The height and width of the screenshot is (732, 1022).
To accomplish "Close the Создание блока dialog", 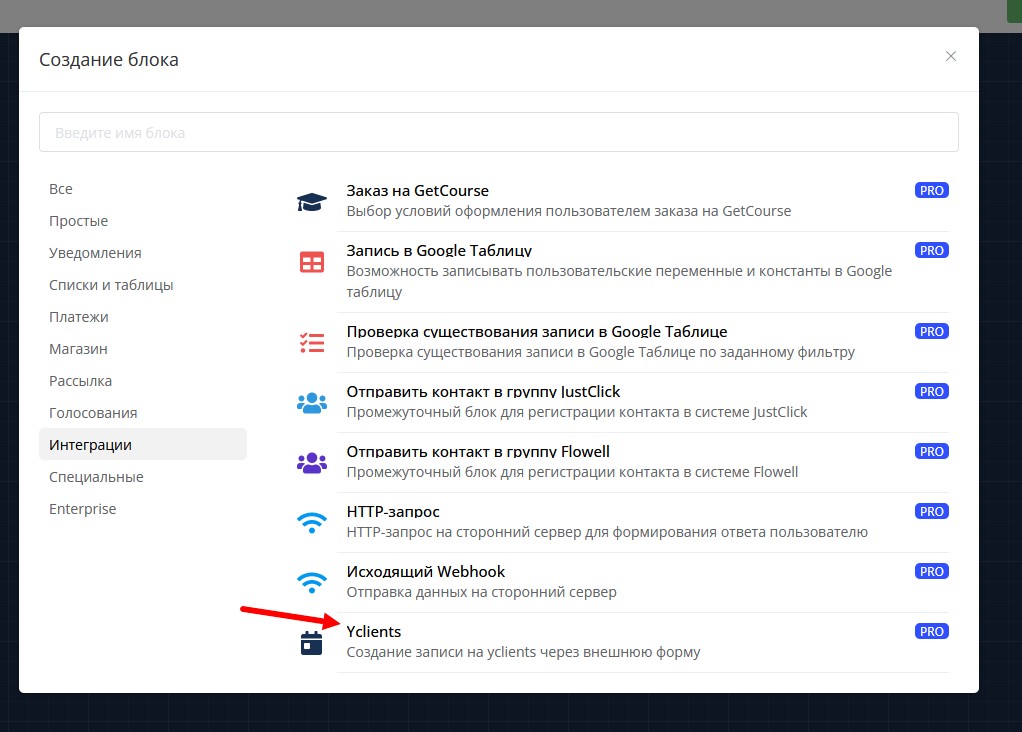I will click(950, 57).
